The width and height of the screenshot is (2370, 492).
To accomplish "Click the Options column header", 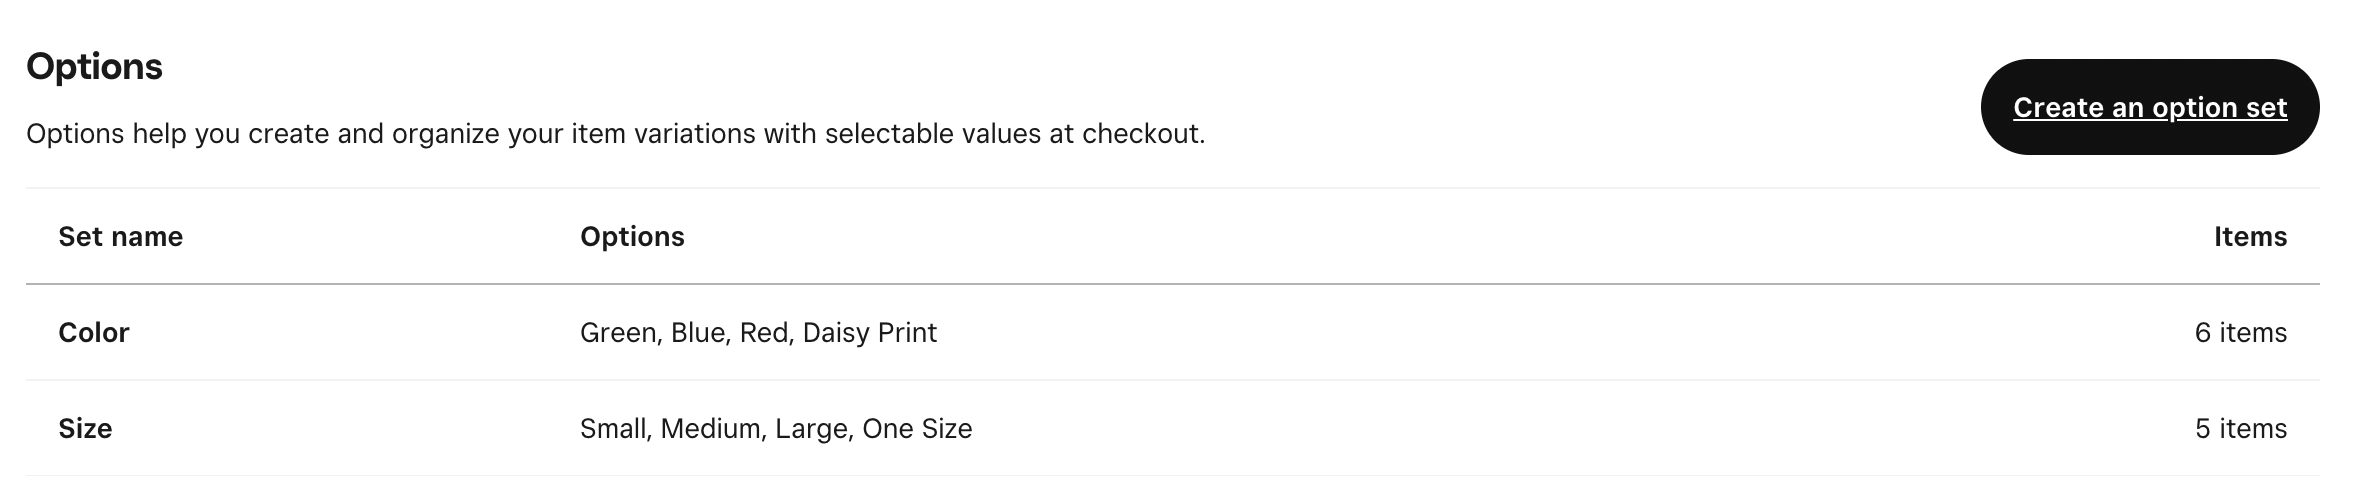I will [x=632, y=237].
